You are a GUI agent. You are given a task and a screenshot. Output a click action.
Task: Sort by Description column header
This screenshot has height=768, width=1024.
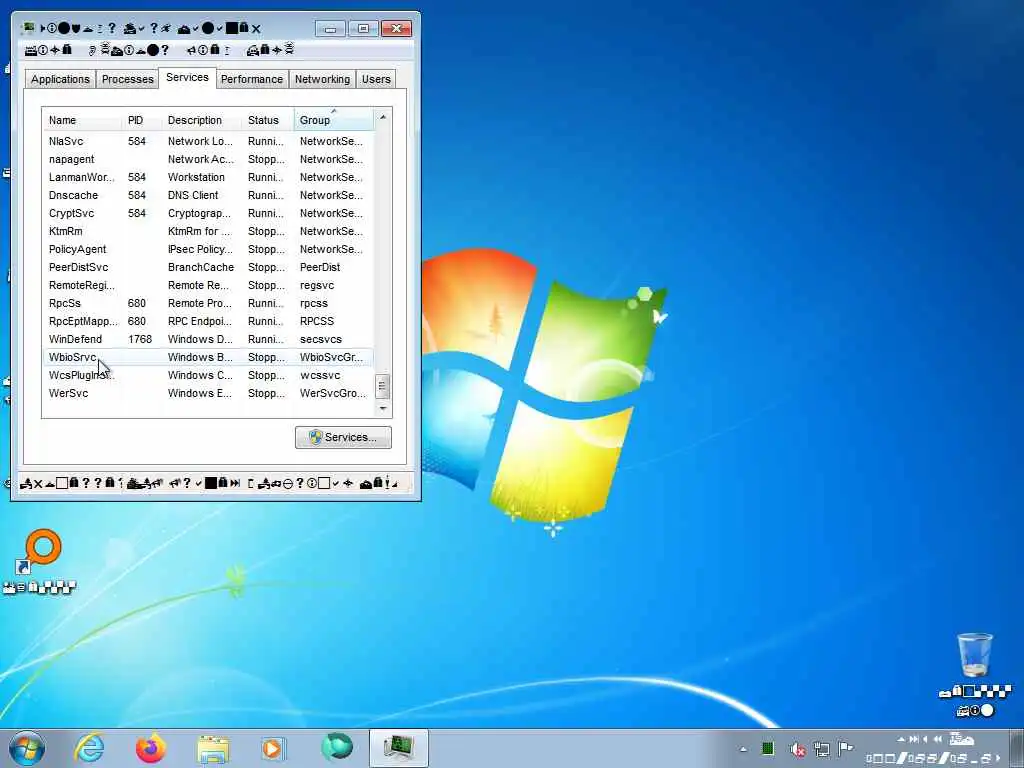(x=202, y=120)
